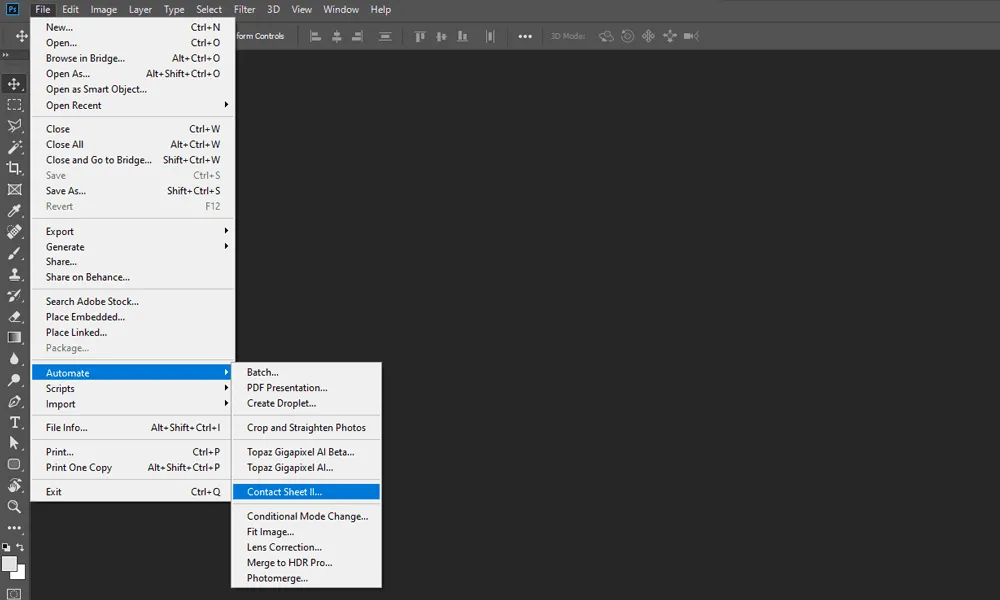This screenshot has width=1000, height=600.
Task: Click align right edges icon
Action: 358,36
